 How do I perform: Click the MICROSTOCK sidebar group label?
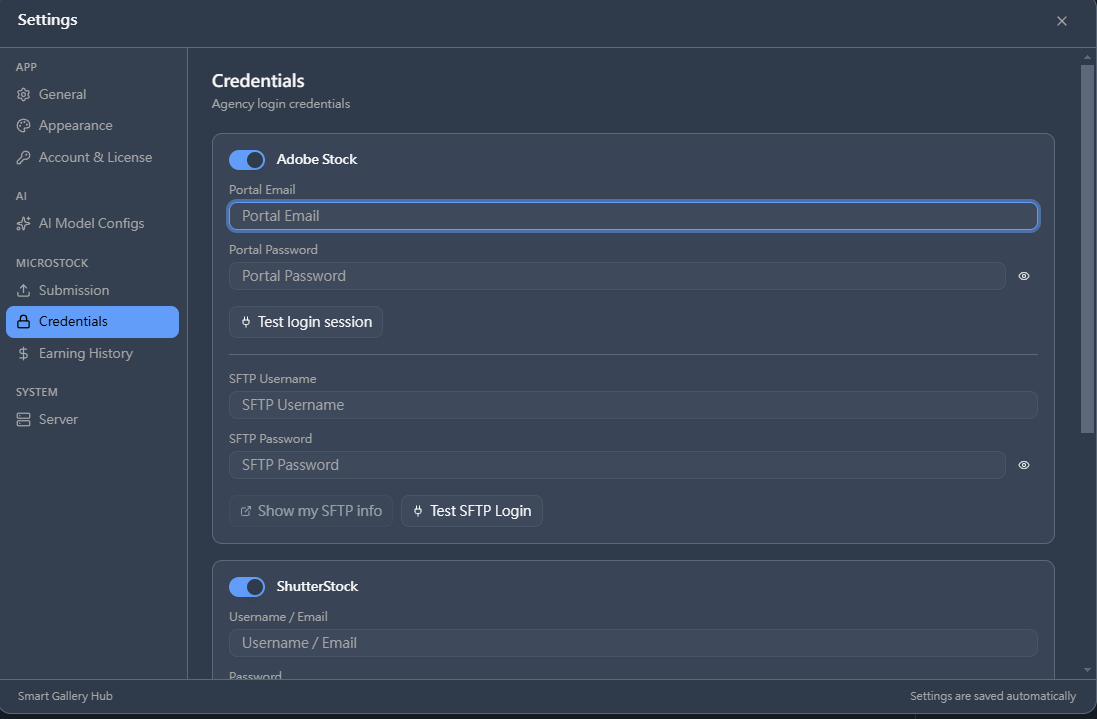pyautogui.click(x=52, y=263)
